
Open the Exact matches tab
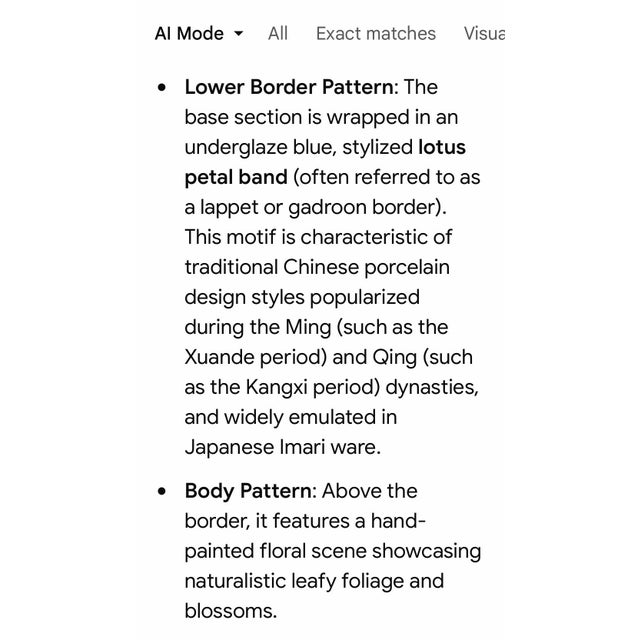[x=376, y=33]
